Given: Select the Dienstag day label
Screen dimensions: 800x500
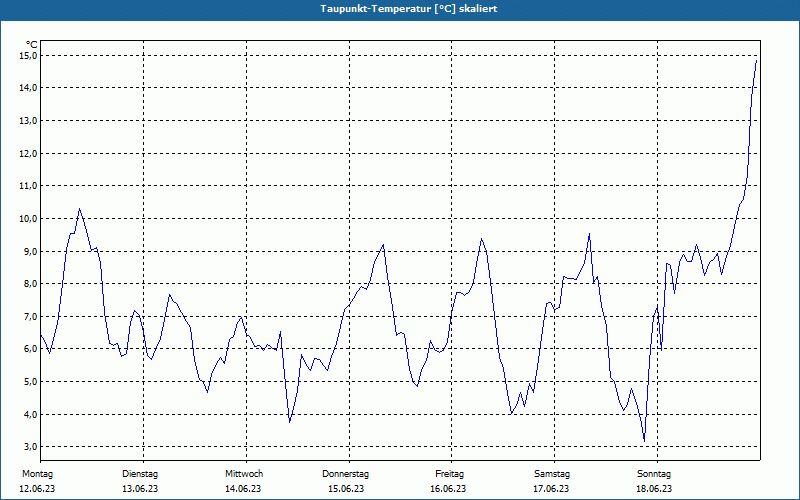Looking at the screenshot, I should [140, 474].
